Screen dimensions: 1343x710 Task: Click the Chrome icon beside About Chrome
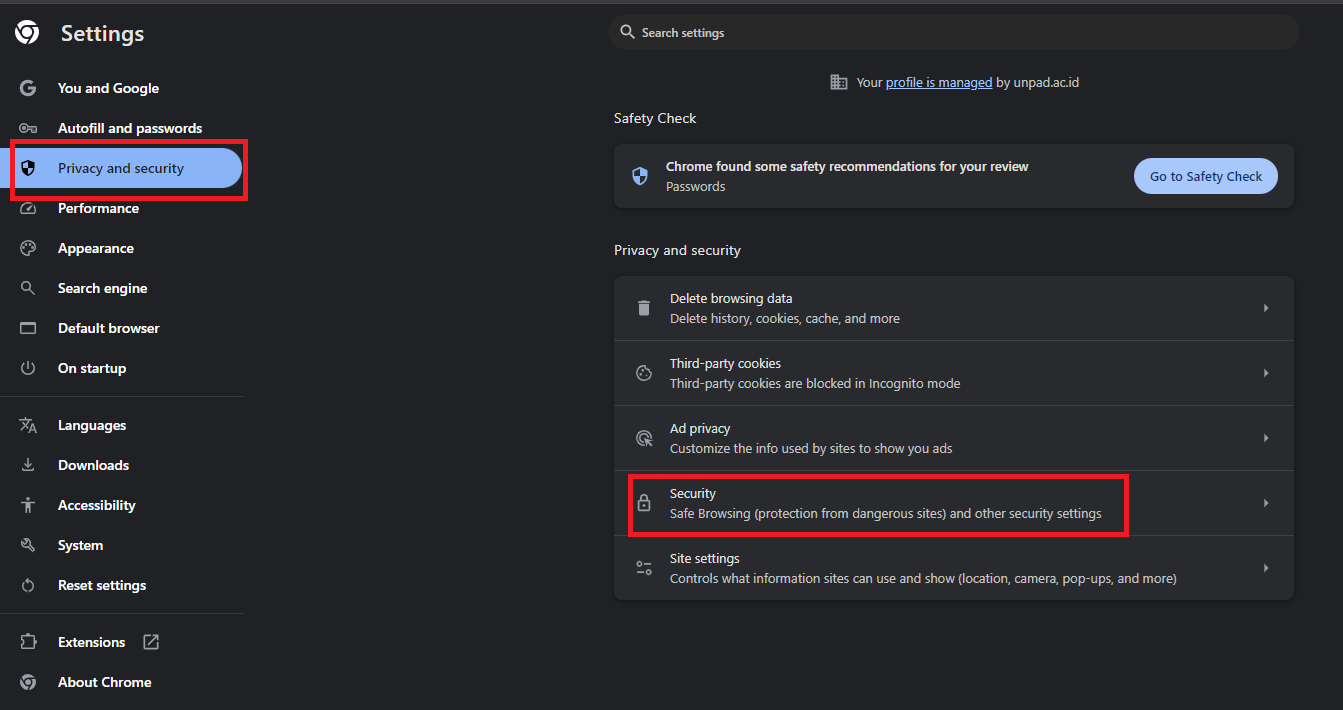28,682
